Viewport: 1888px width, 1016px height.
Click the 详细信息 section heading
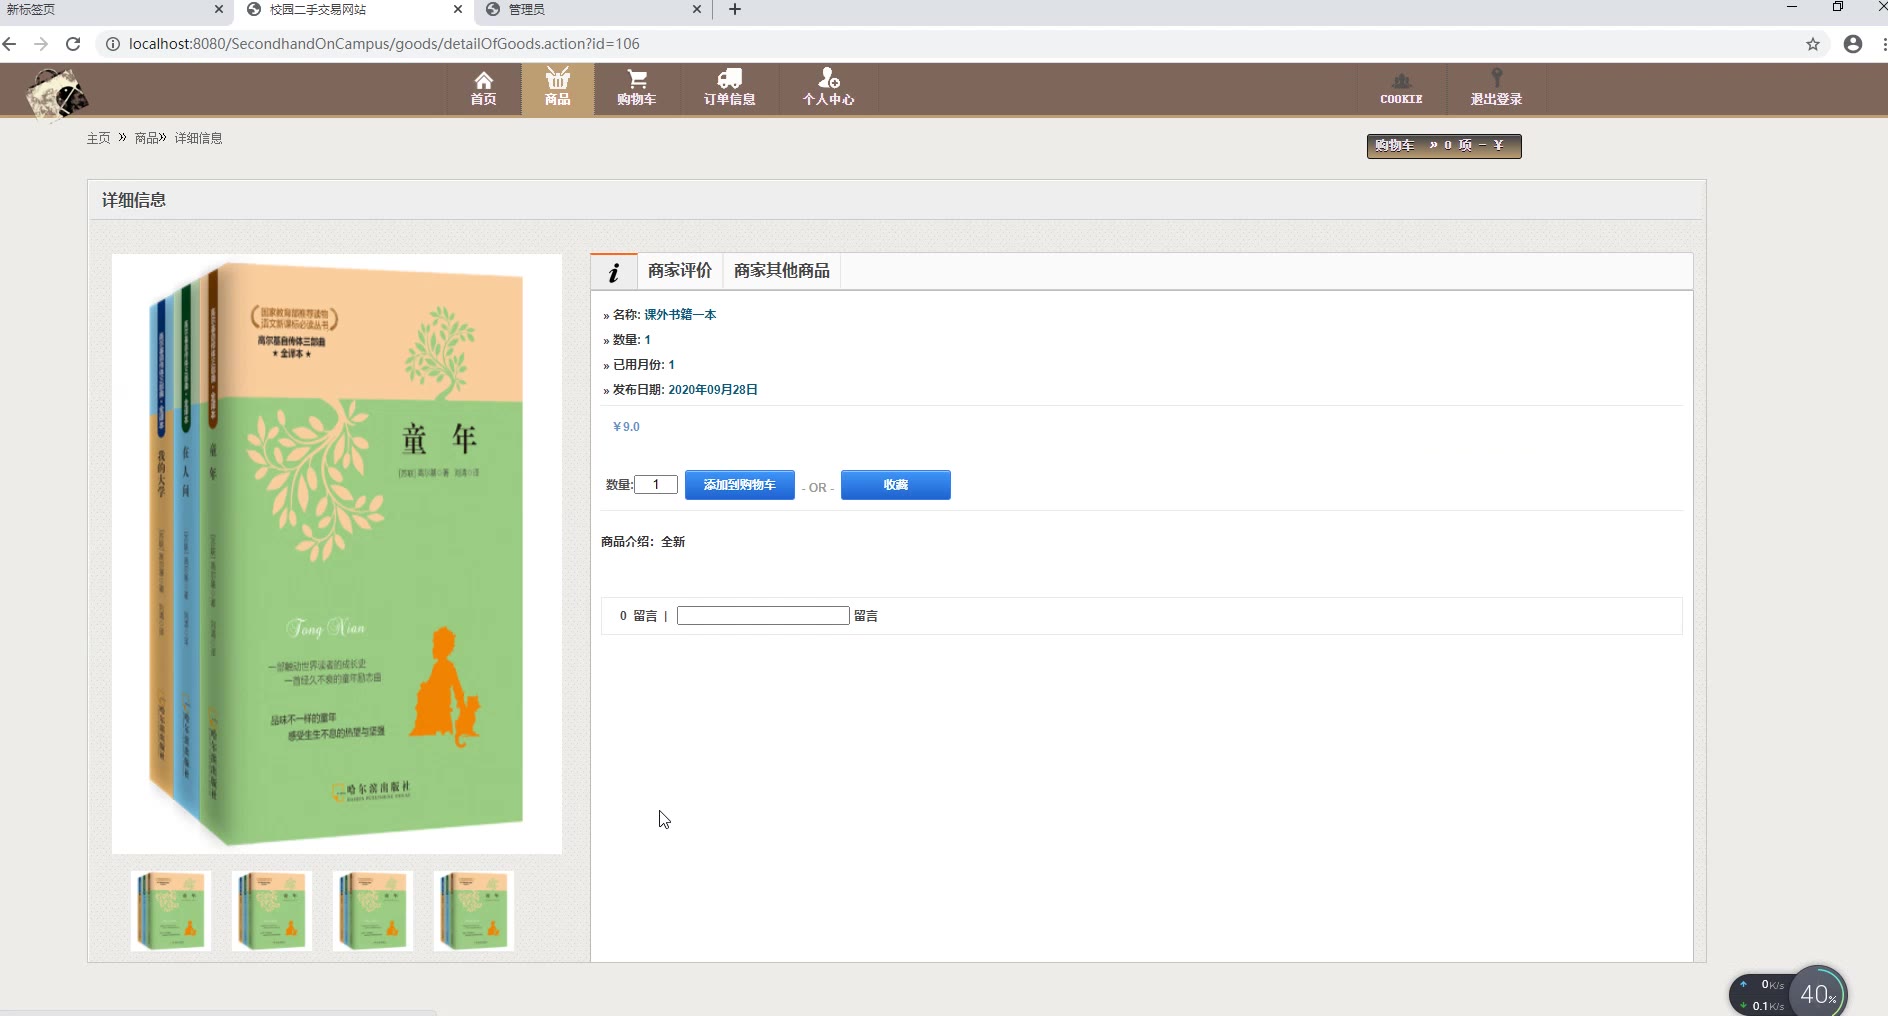click(134, 200)
